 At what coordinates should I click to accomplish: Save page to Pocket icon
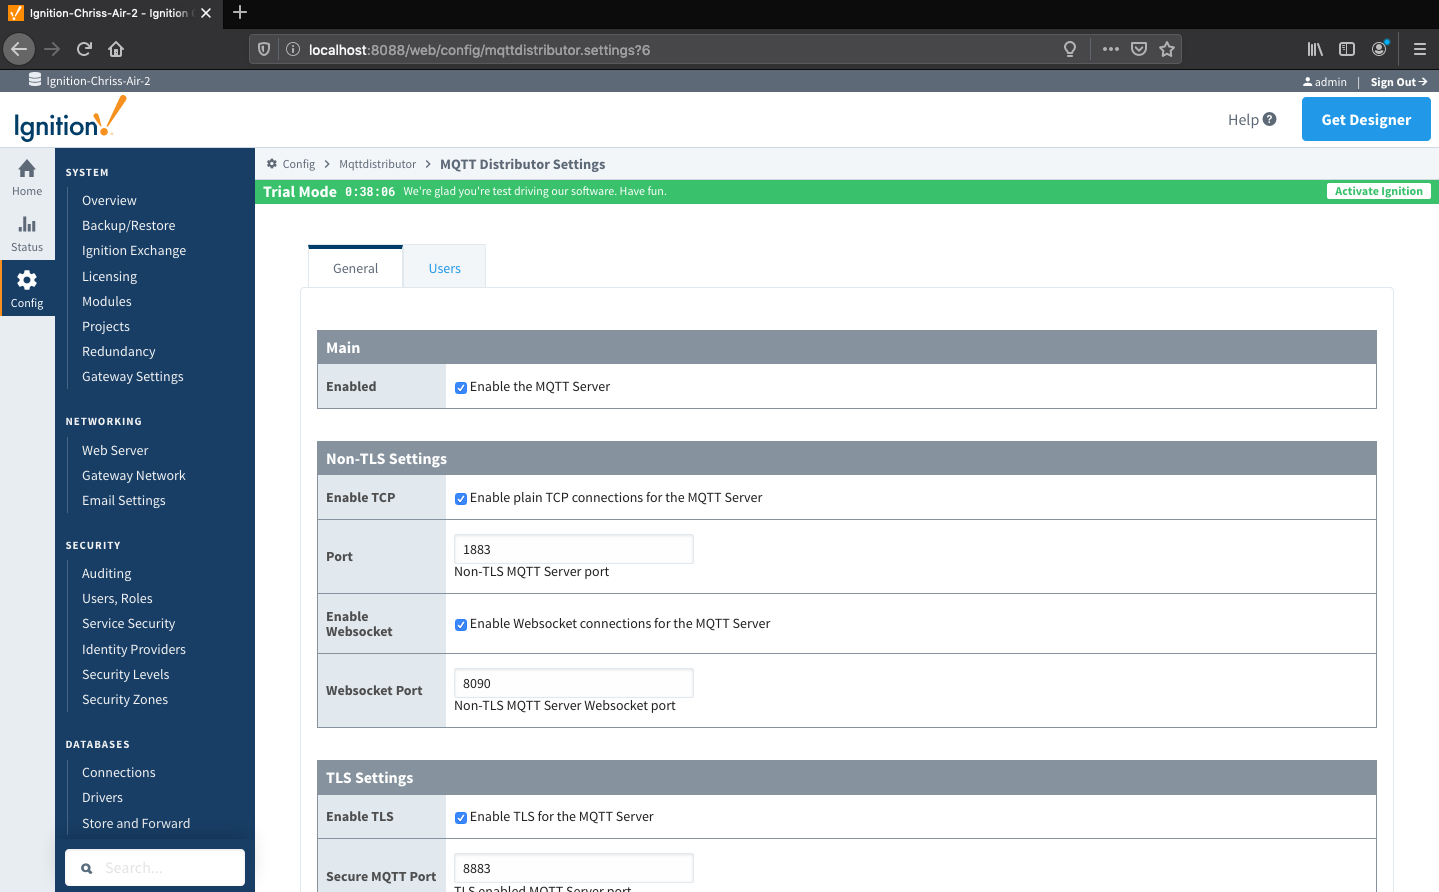coord(1139,49)
